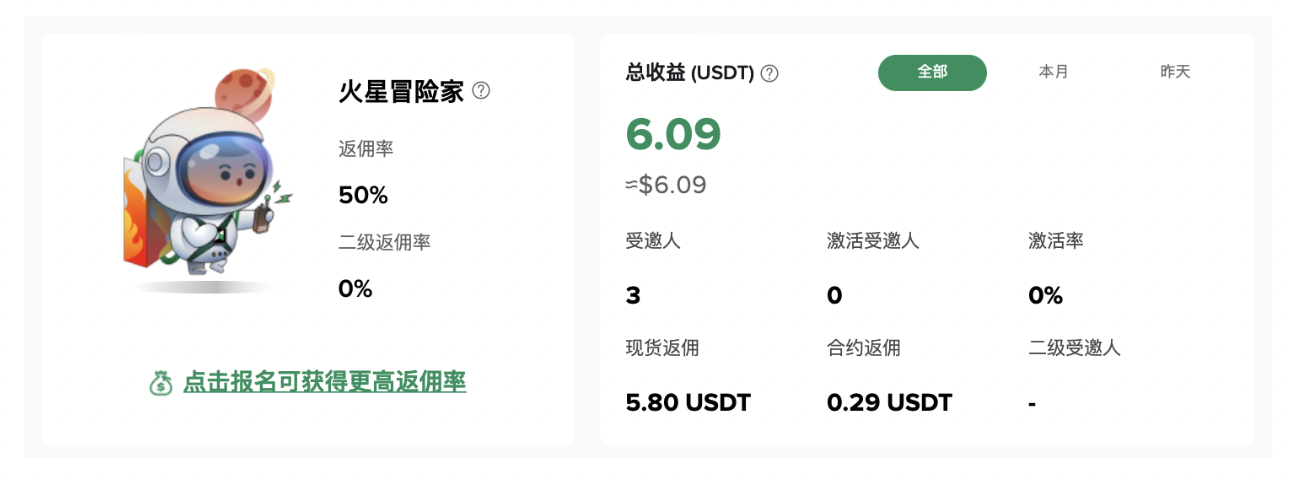Click the 二级受邀人 label

pos(1075,348)
